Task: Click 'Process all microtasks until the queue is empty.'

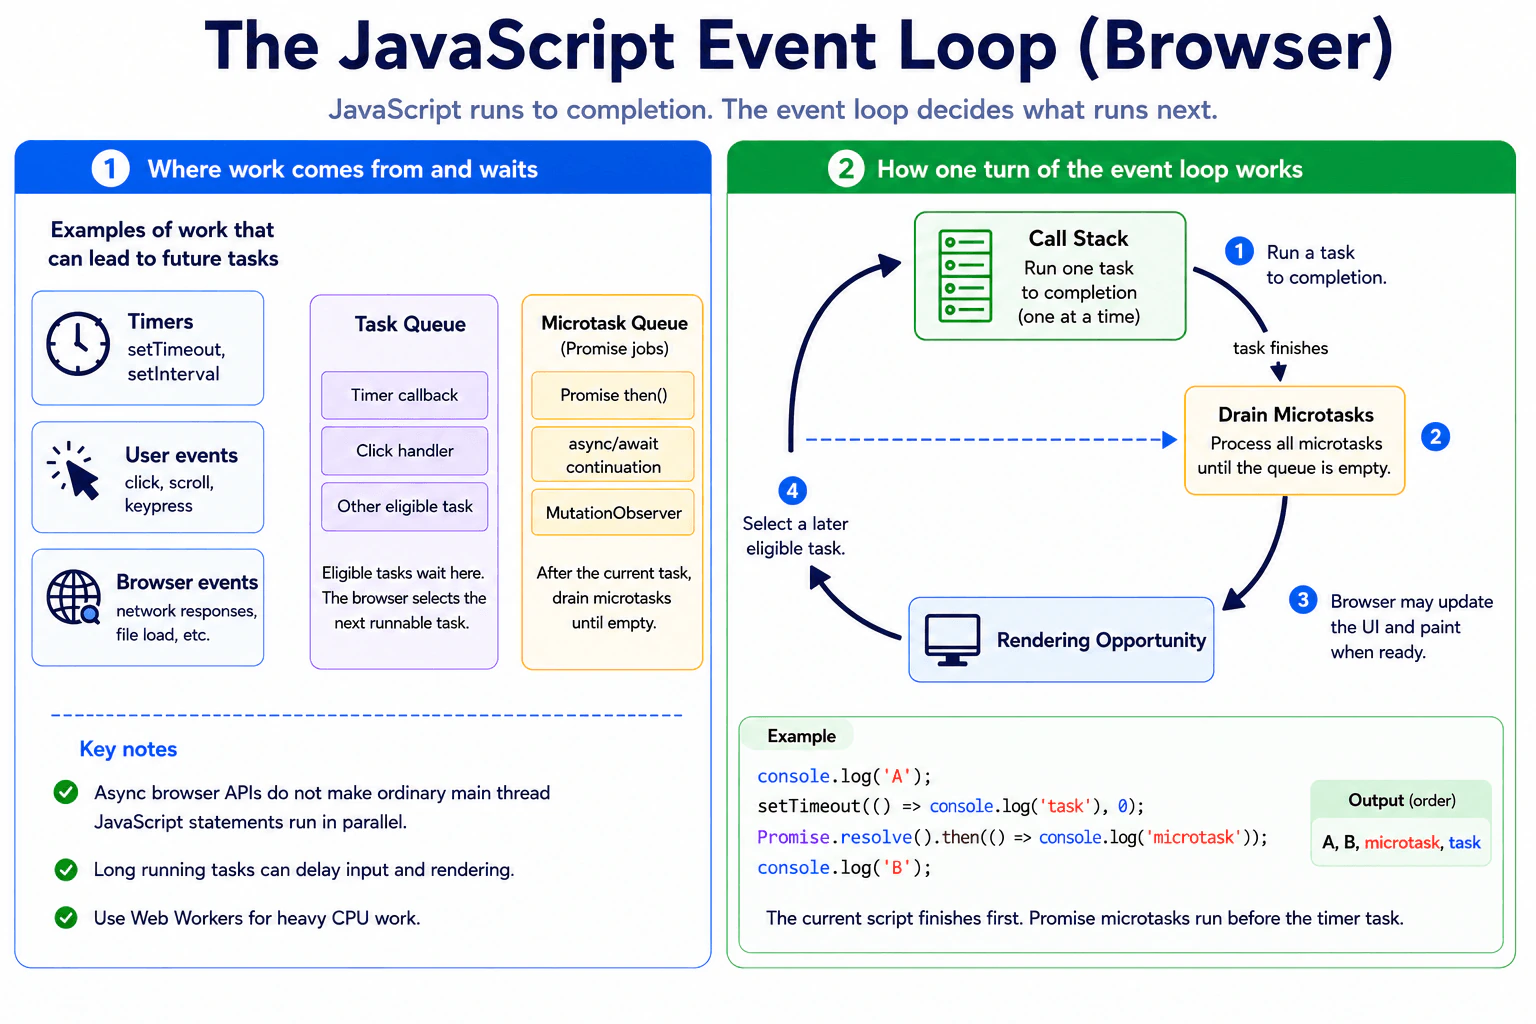Action: [1294, 455]
